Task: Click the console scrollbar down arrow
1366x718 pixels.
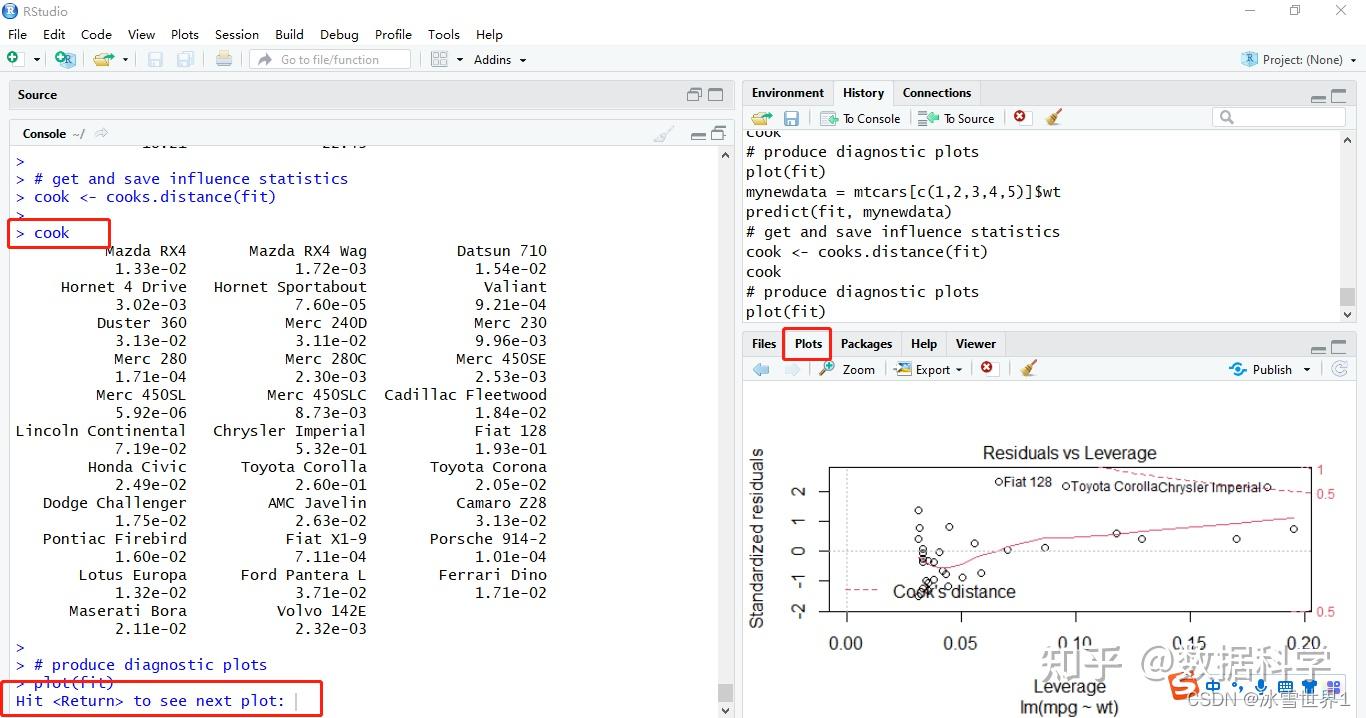Action: [726, 711]
